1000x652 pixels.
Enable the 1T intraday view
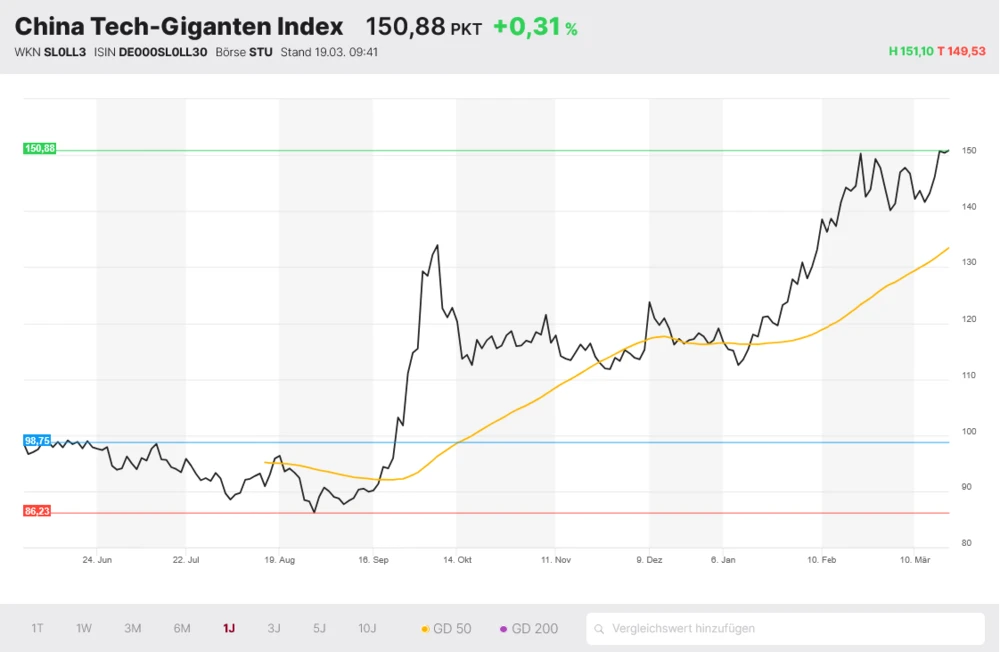(37, 628)
